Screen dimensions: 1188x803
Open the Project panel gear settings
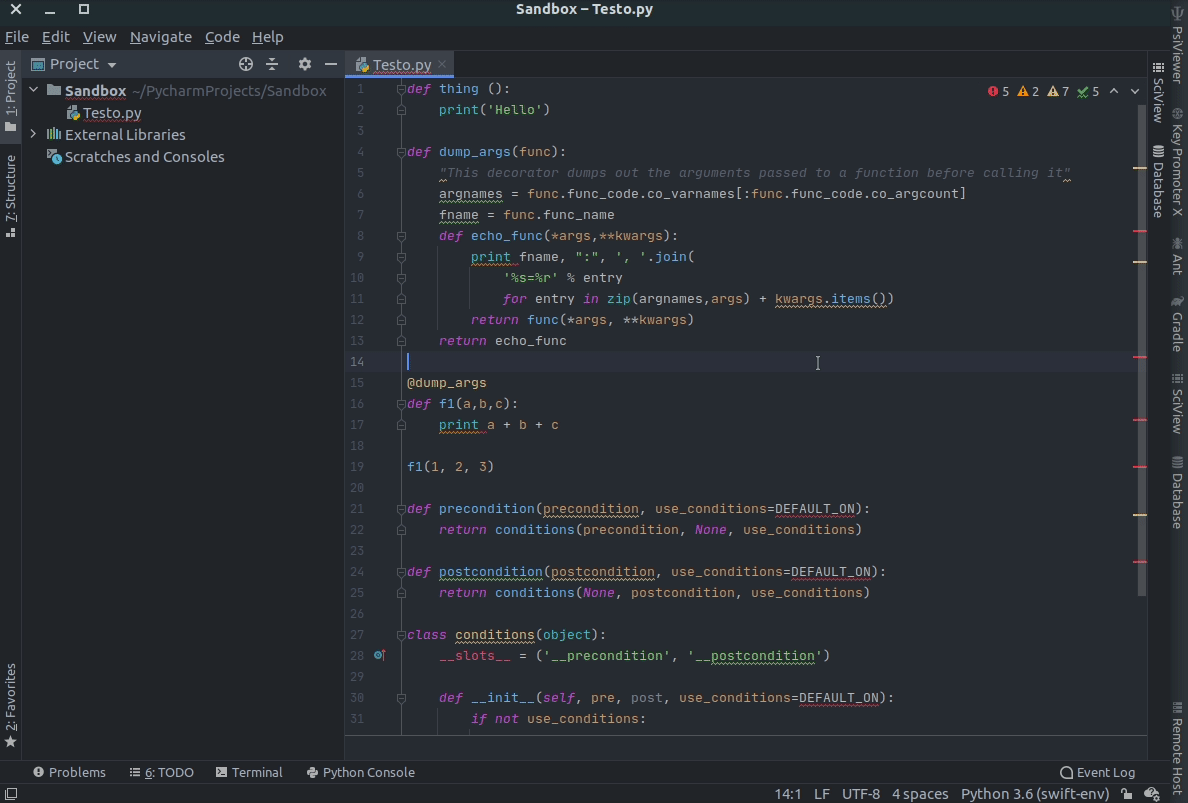click(x=305, y=64)
